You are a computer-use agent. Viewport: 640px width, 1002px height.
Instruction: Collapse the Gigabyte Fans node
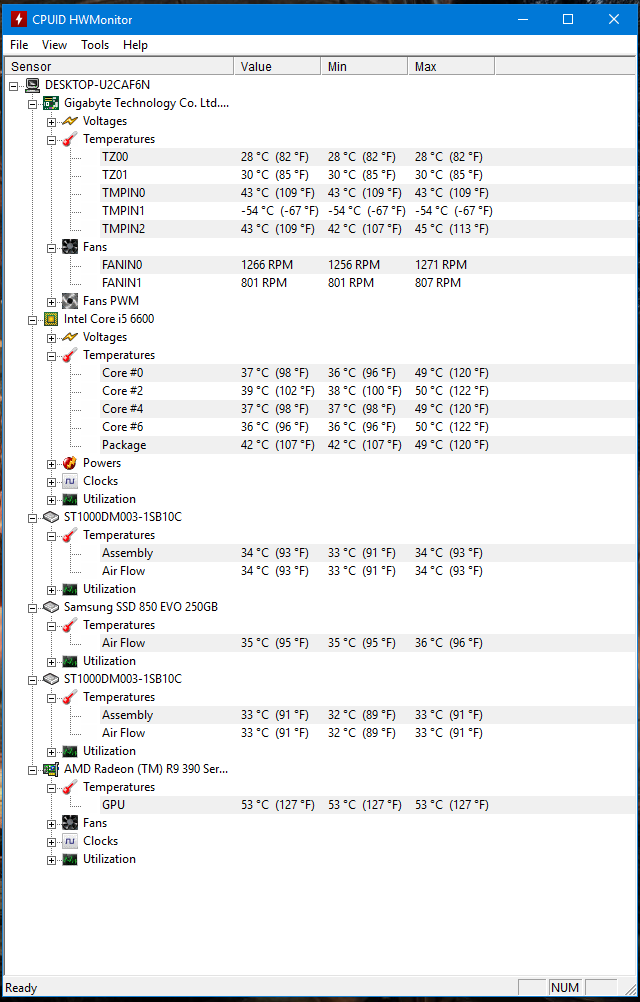tap(52, 247)
